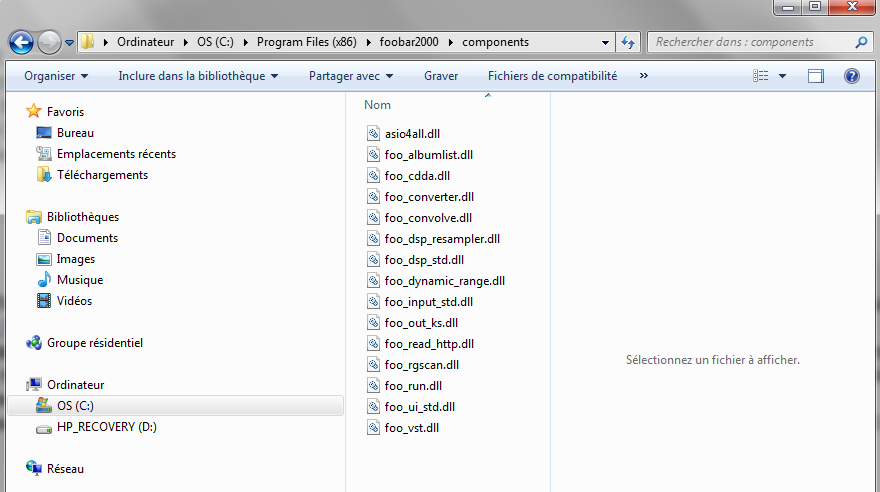The width and height of the screenshot is (880, 492).
Task: Click the search magnifier icon
Action: point(861,42)
